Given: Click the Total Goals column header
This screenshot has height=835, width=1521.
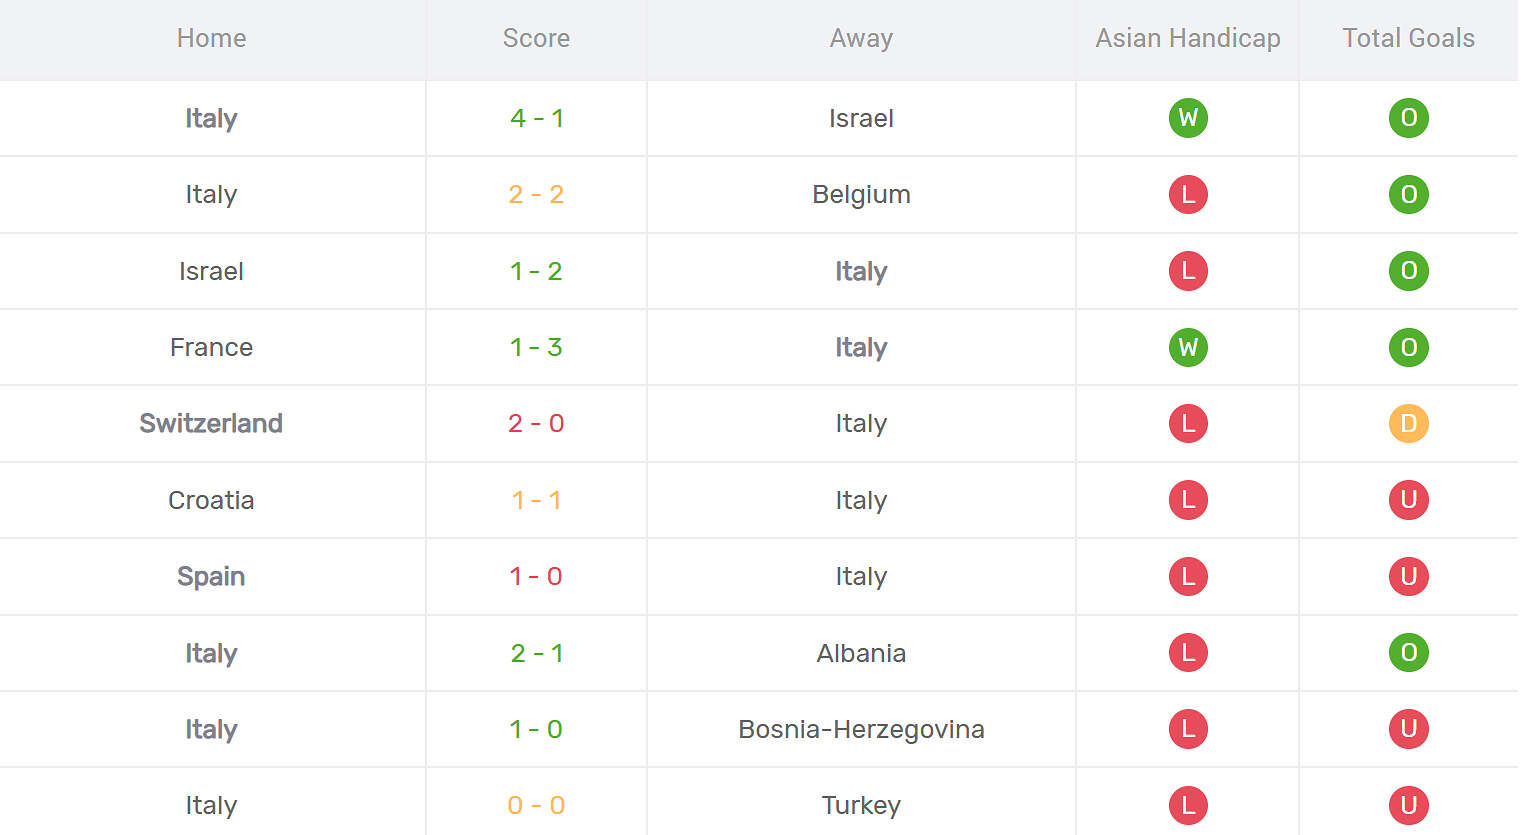Looking at the screenshot, I should [1408, 38].
